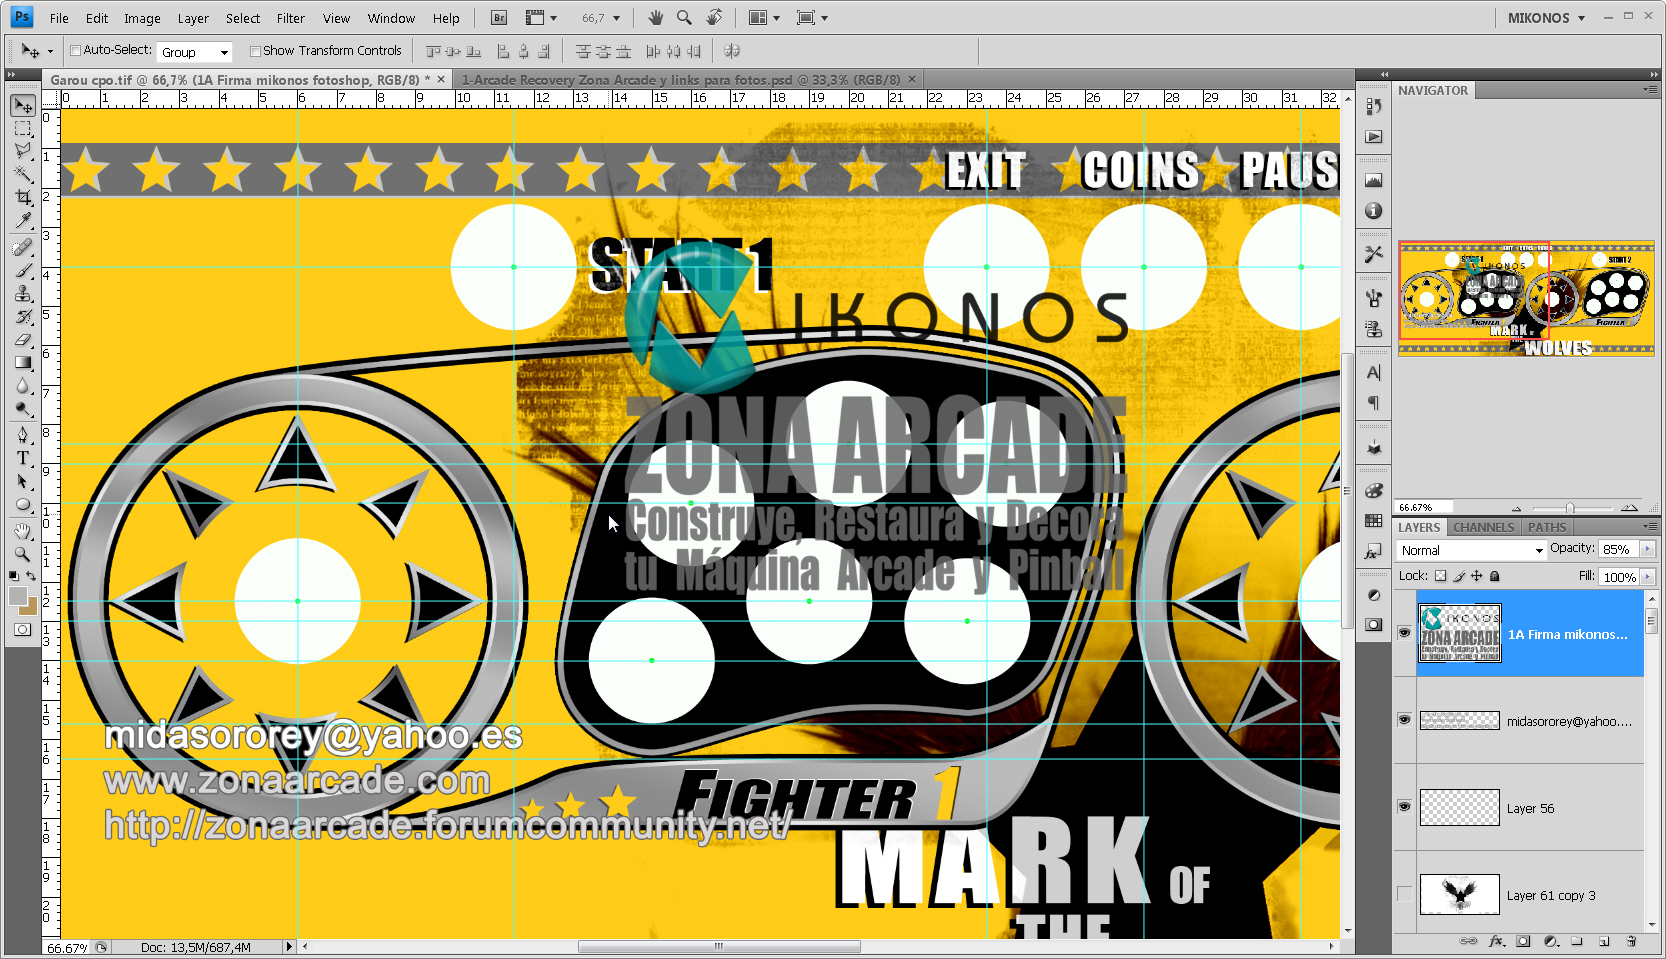
Task: Open the layer style fx menu
Action: pos(1496,941)
